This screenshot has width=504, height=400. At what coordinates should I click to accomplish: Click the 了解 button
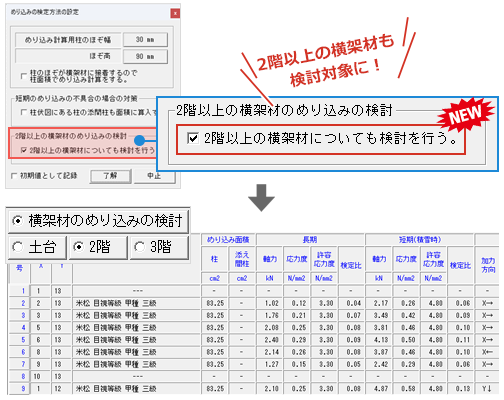[110, 176]
